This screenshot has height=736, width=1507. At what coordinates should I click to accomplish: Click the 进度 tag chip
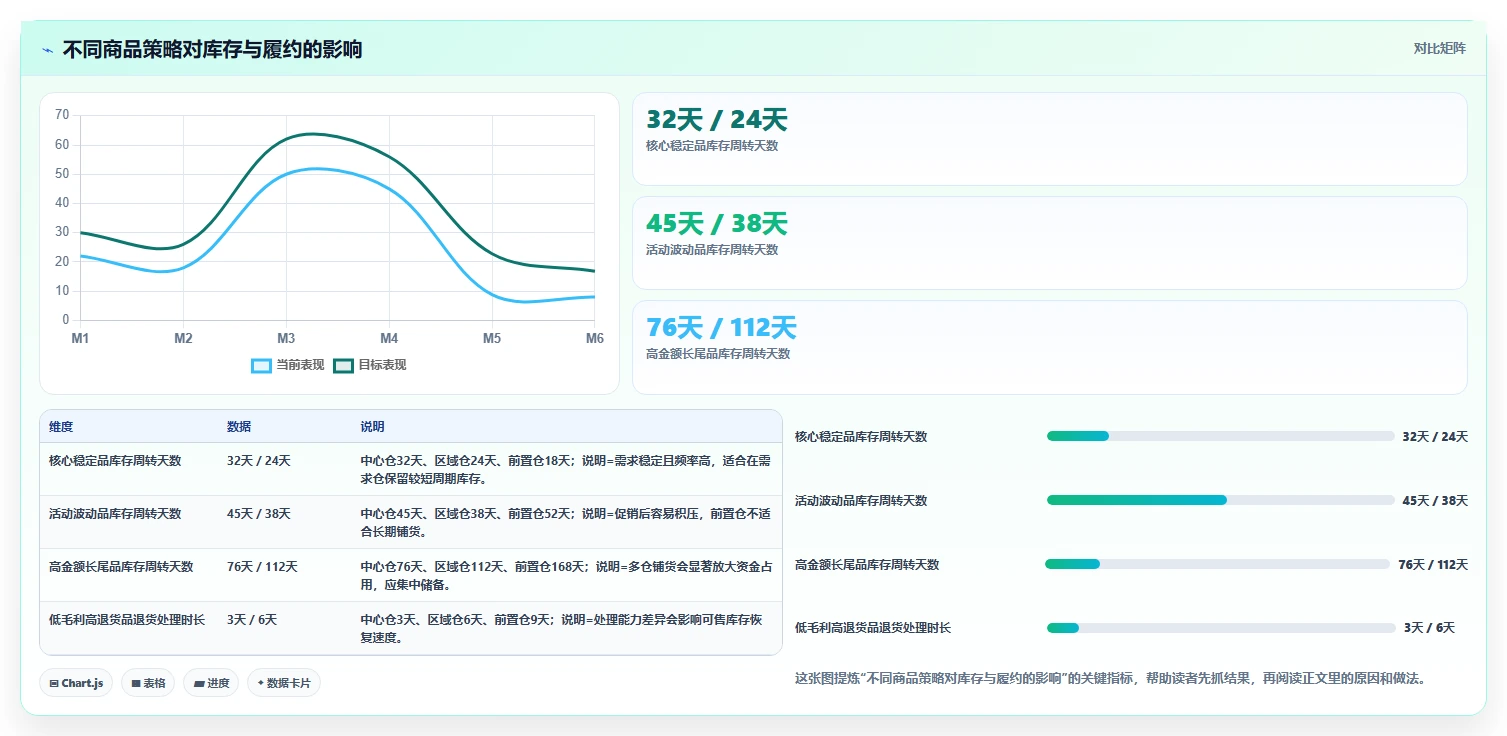coord(211,683)
